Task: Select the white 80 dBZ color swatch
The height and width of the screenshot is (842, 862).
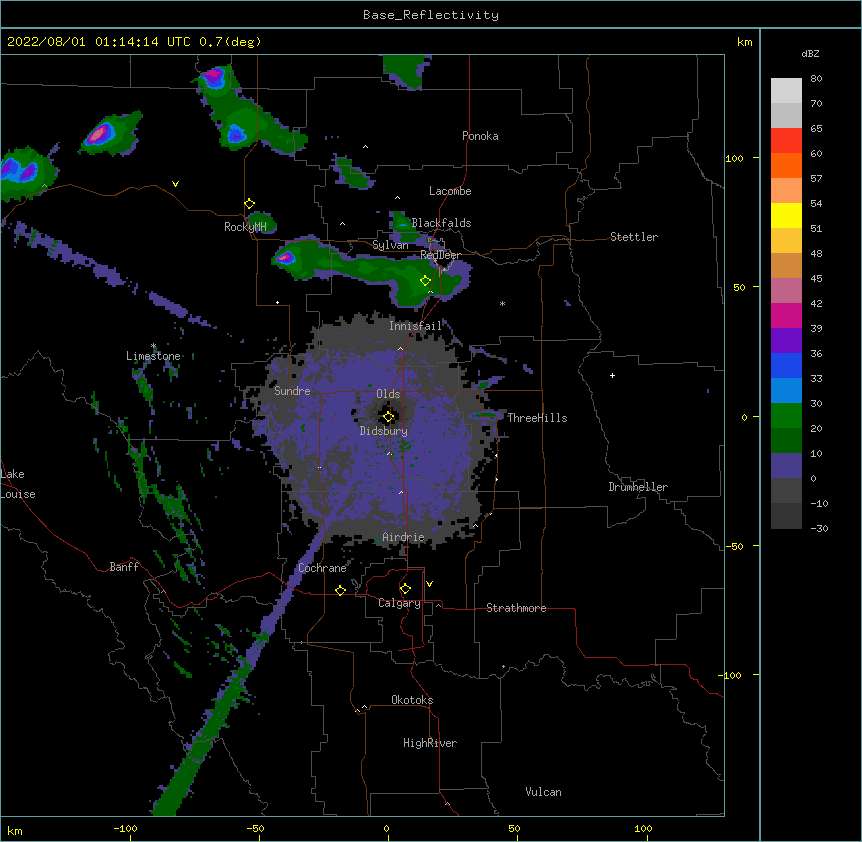Action: [x=786, y=91]
